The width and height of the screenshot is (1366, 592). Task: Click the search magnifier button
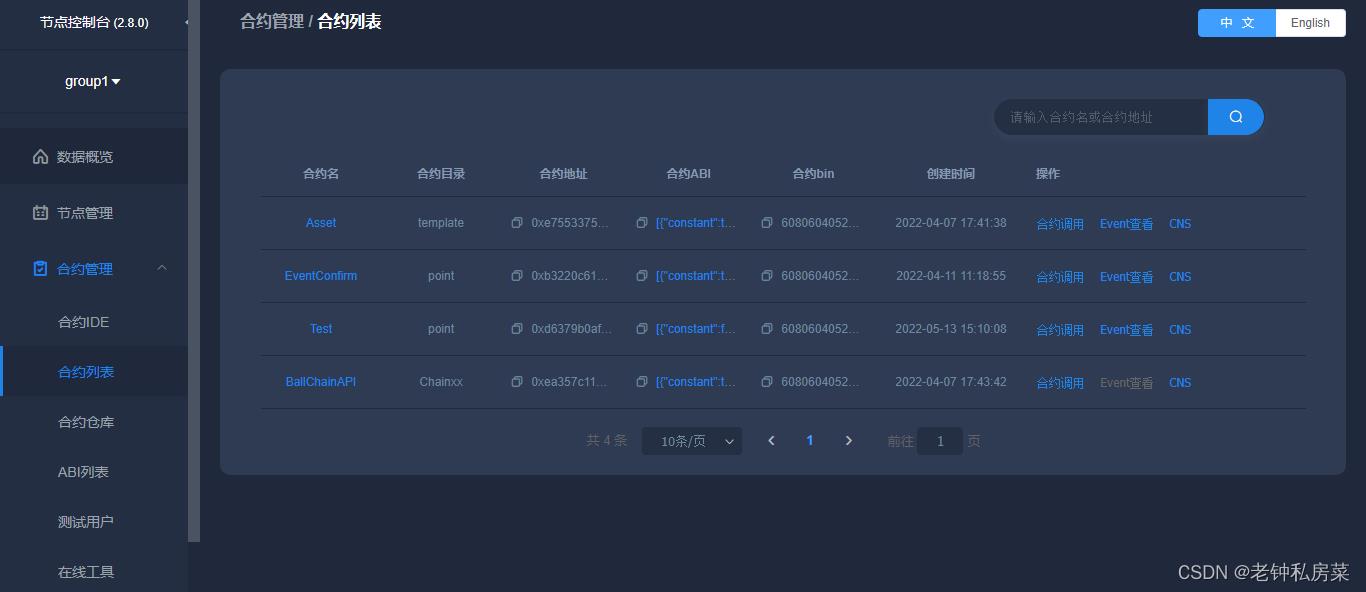(1236, 117)
